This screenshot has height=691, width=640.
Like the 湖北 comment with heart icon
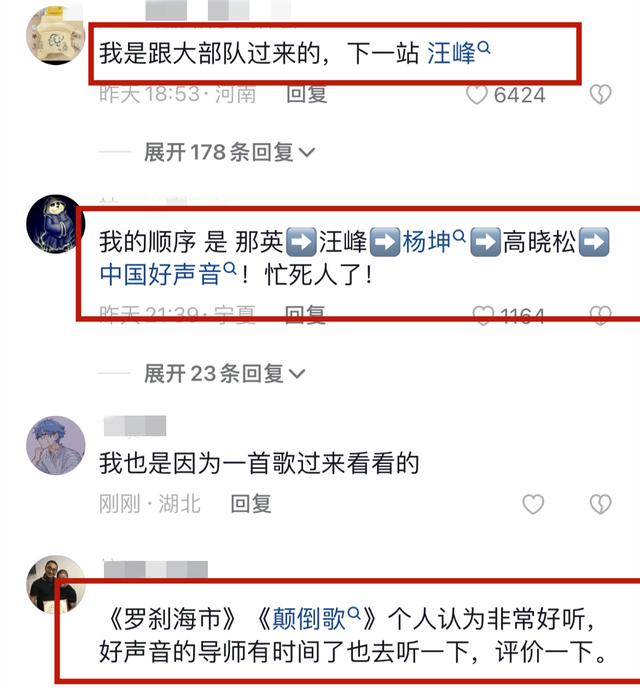click(x=533, y=504)
